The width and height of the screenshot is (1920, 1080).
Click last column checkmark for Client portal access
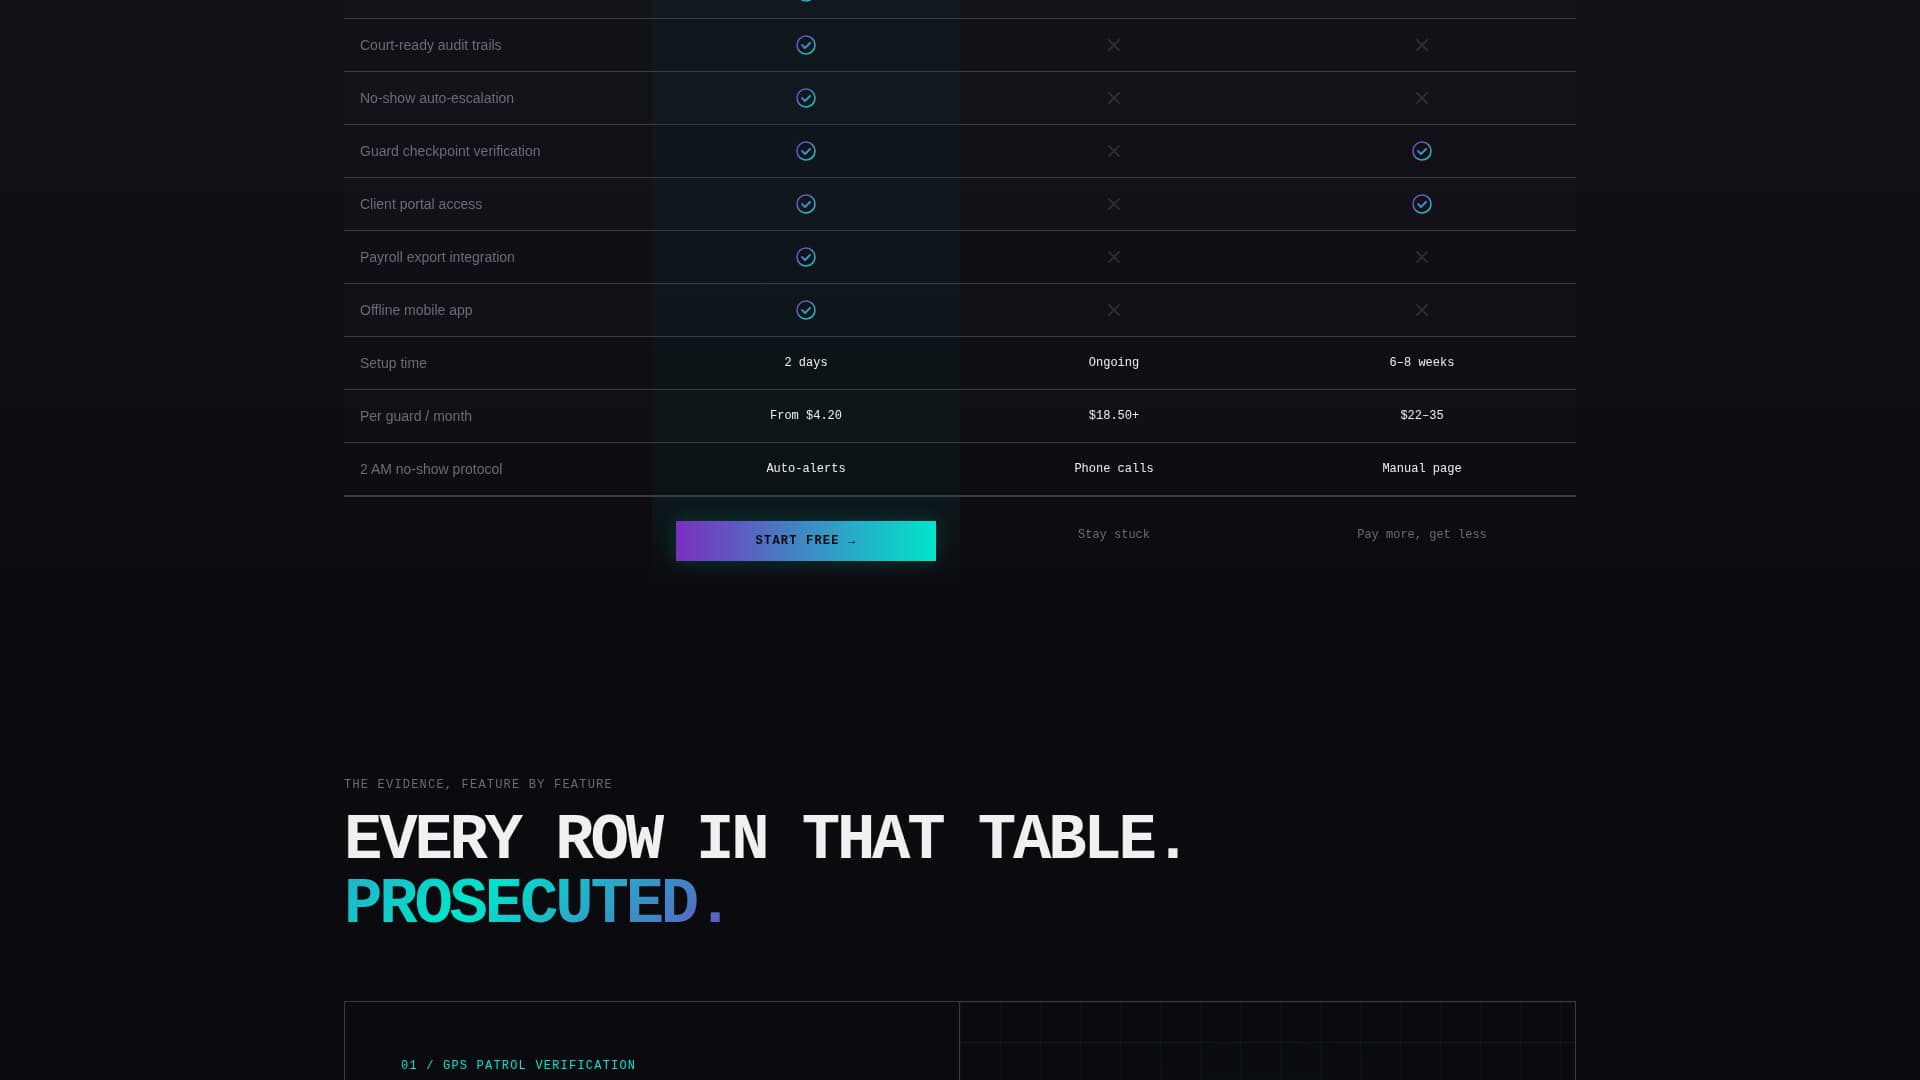click(1422, 204)
